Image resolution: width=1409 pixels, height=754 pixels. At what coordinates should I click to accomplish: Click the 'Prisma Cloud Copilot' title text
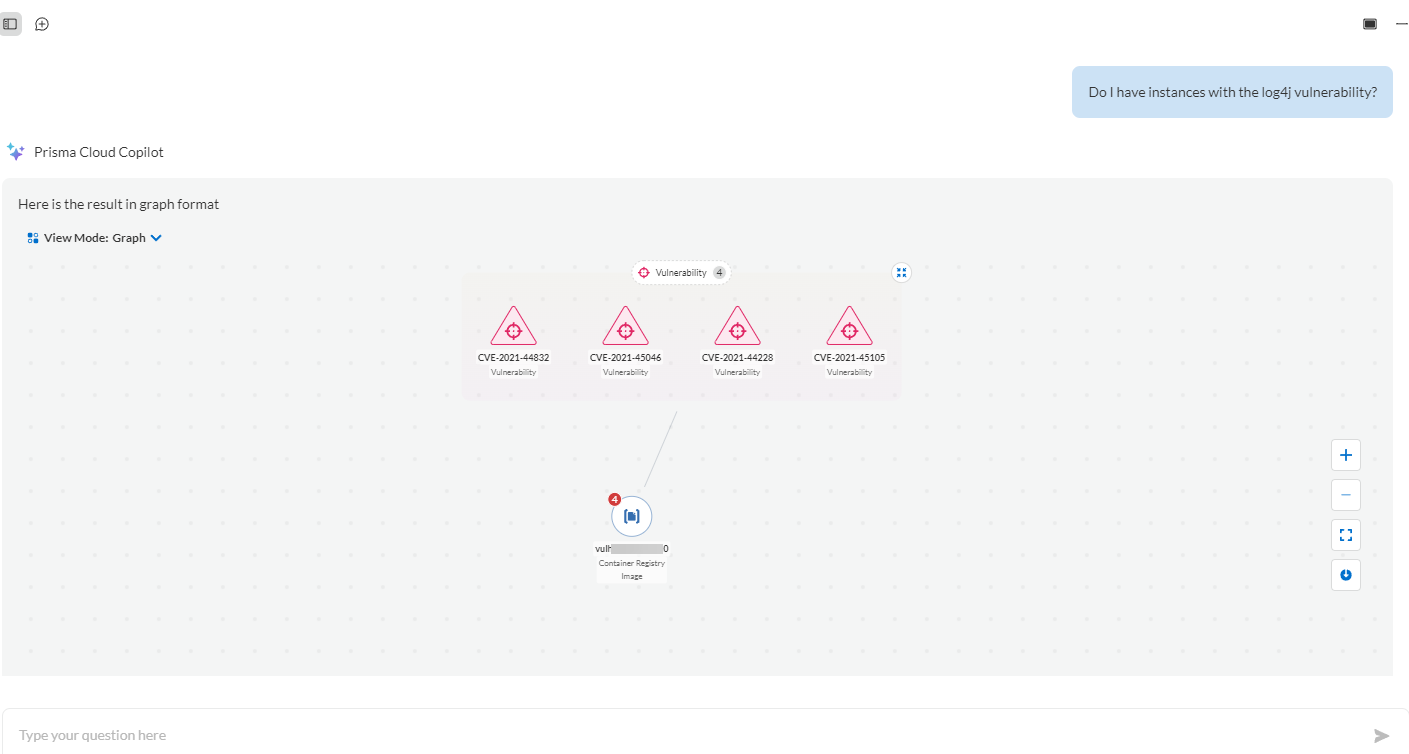[x=99, y=152]
